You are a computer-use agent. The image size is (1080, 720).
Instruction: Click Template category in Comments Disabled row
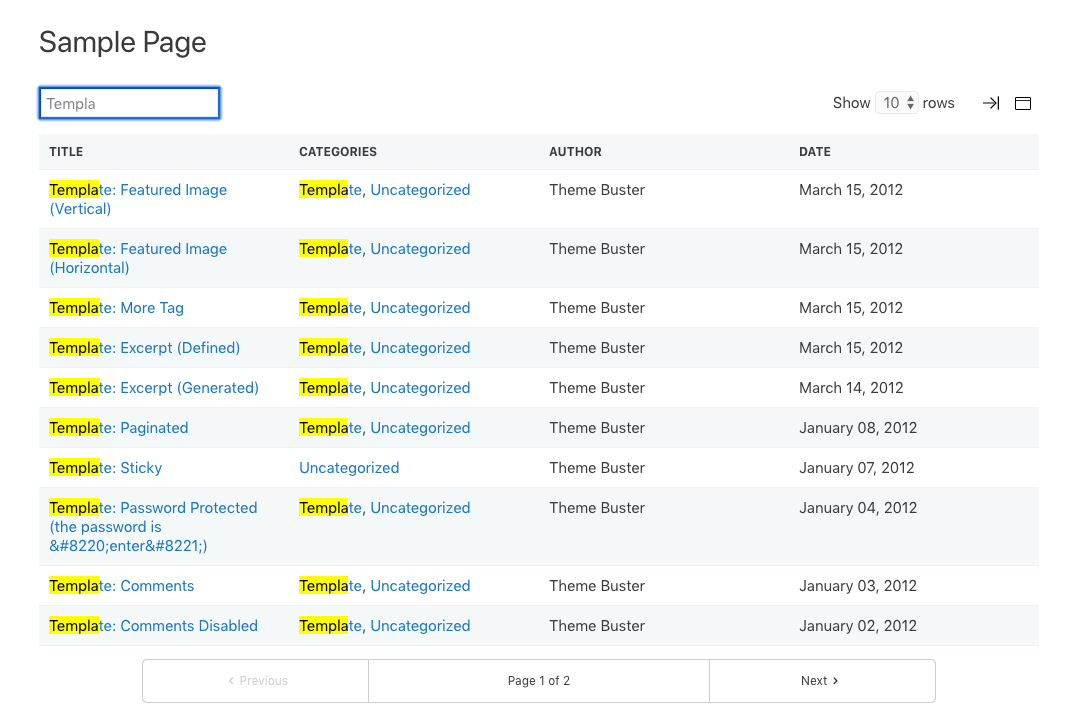[x=330, y=626]
